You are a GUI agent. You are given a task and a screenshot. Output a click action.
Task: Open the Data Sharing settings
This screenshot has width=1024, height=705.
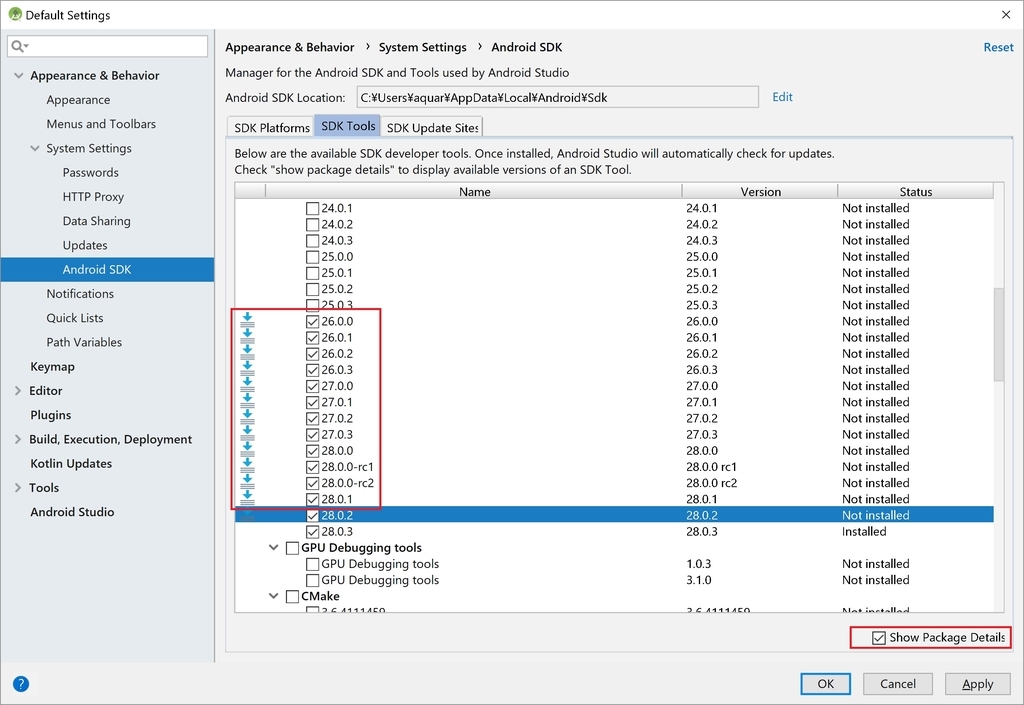point(97,221)
